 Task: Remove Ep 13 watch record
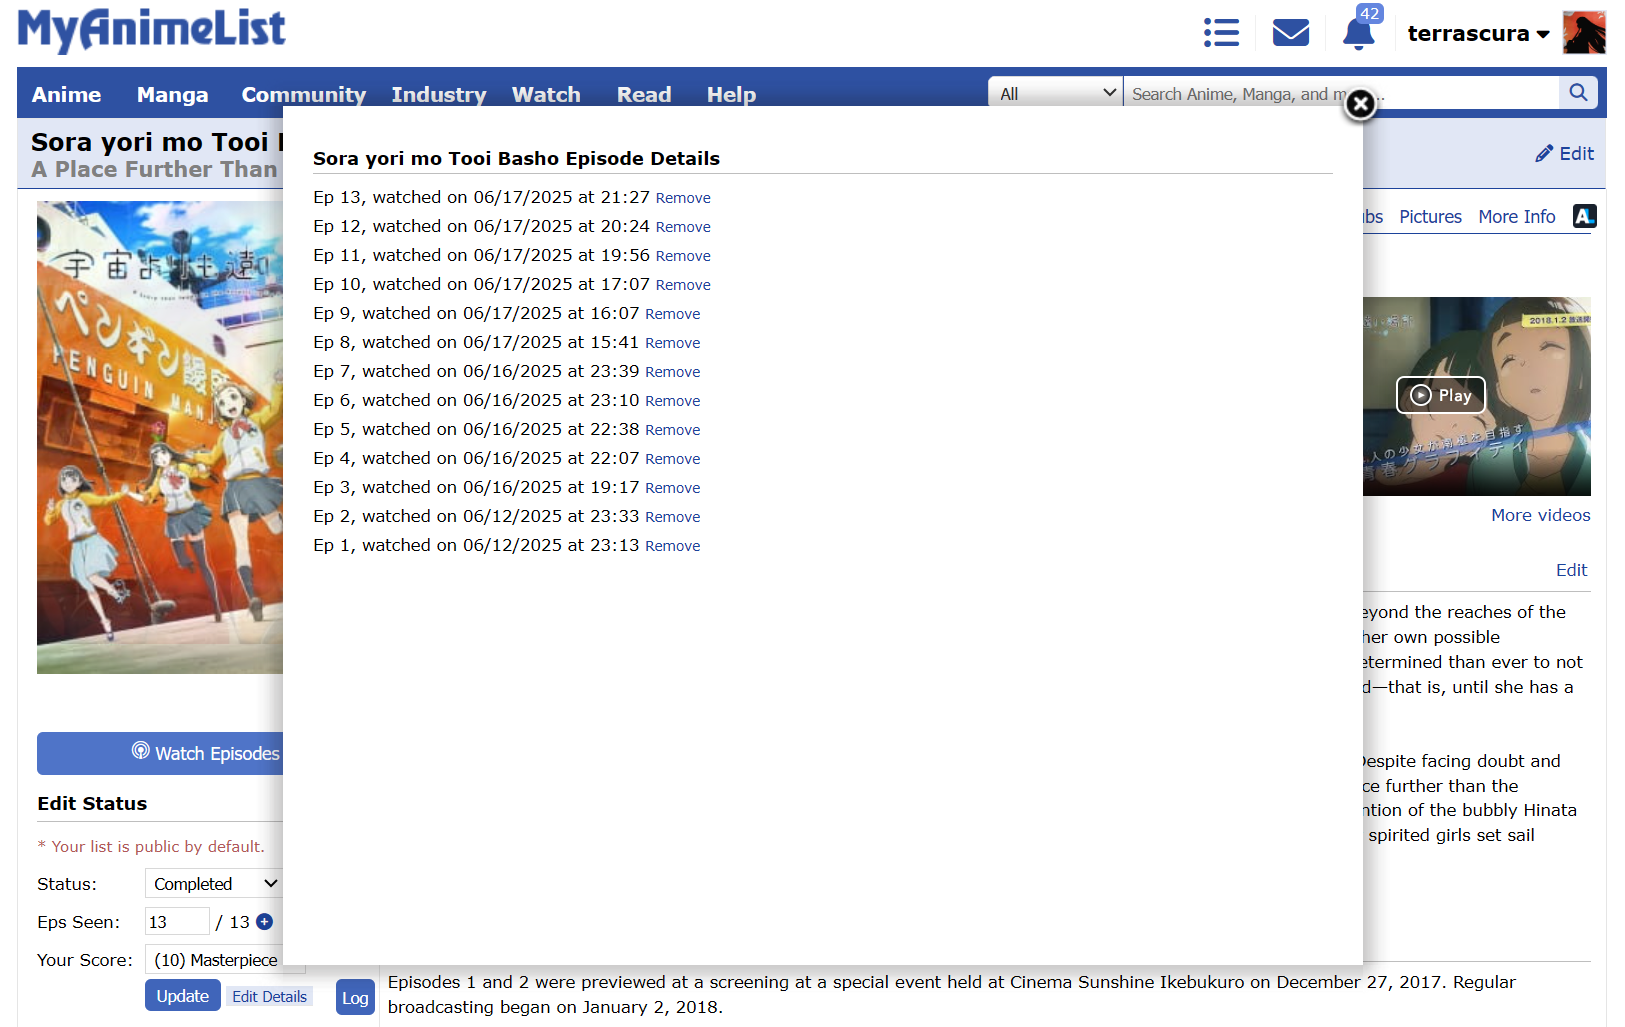click(x=683, y=198)
